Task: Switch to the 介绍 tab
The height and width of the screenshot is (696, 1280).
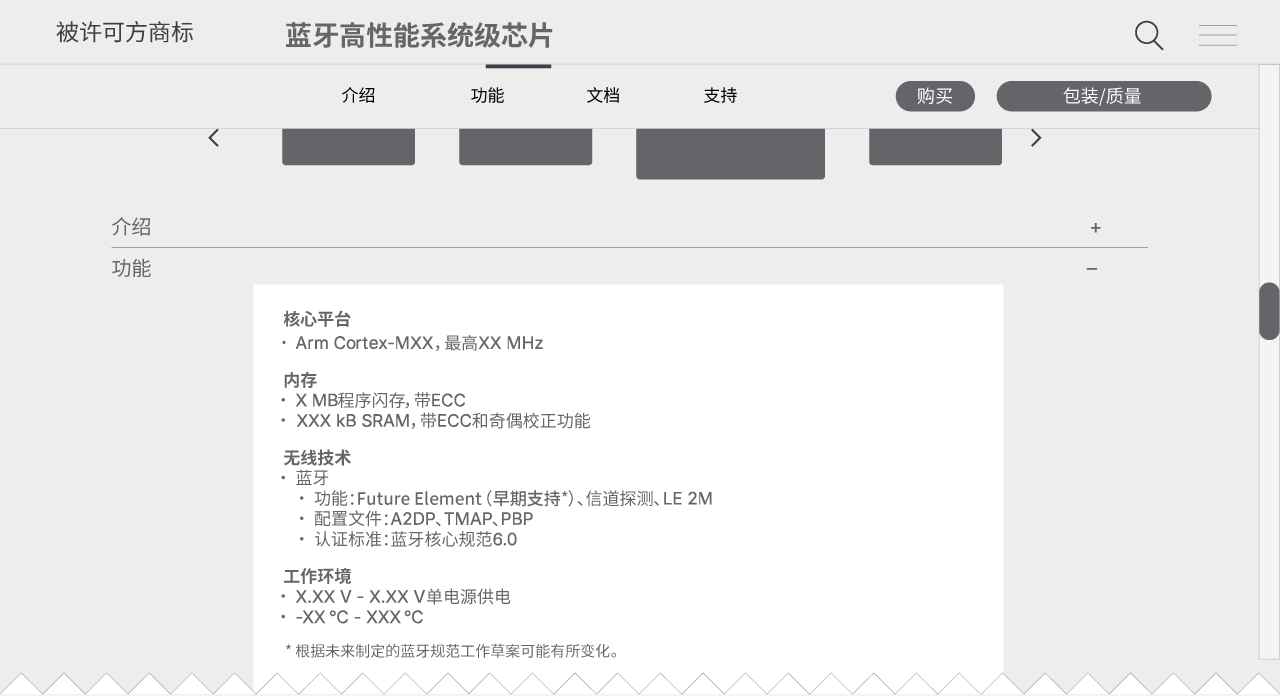Action: (358, 96)
